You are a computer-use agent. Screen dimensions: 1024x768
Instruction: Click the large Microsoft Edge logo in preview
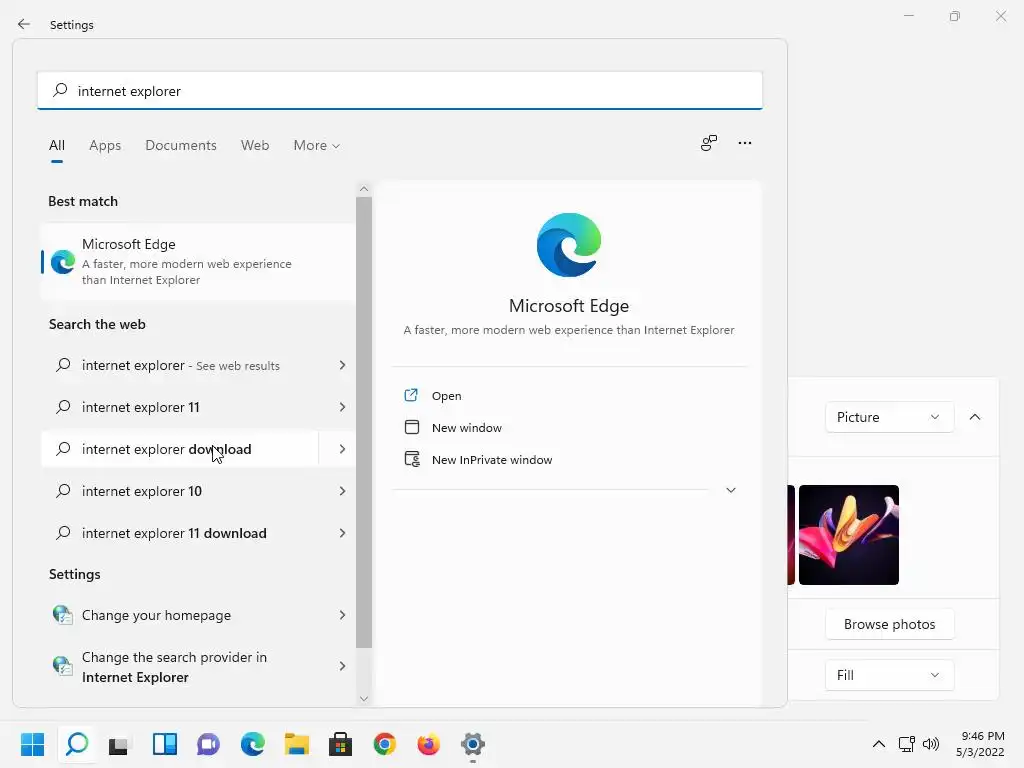tap(569, 245)
